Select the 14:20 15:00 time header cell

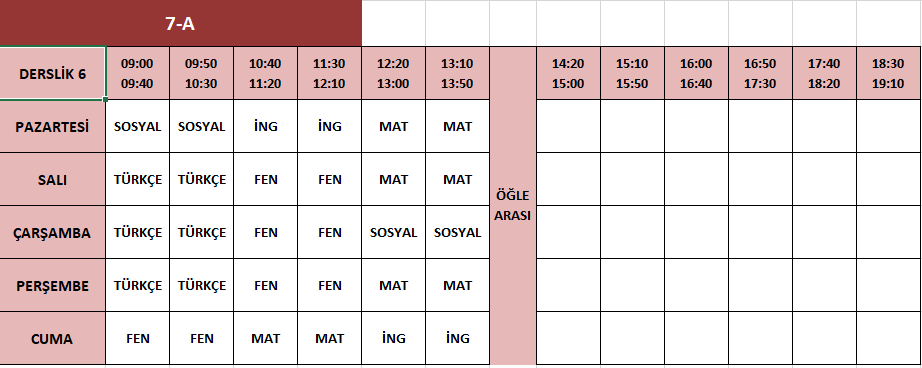click(x=569, y=73)
